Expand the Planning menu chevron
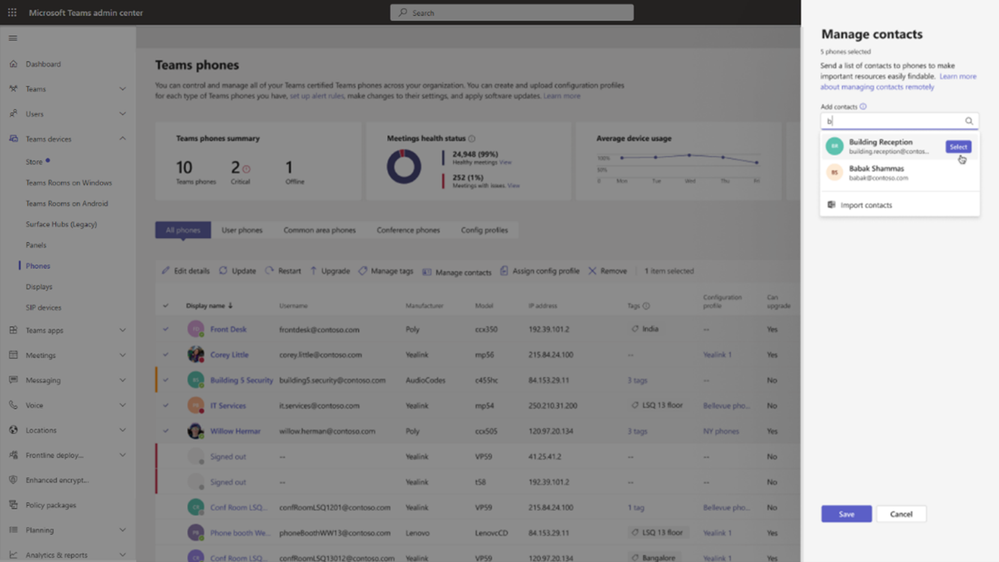Image resolution: width=999 pixels, height=562 pixels. tap(122, 530)
